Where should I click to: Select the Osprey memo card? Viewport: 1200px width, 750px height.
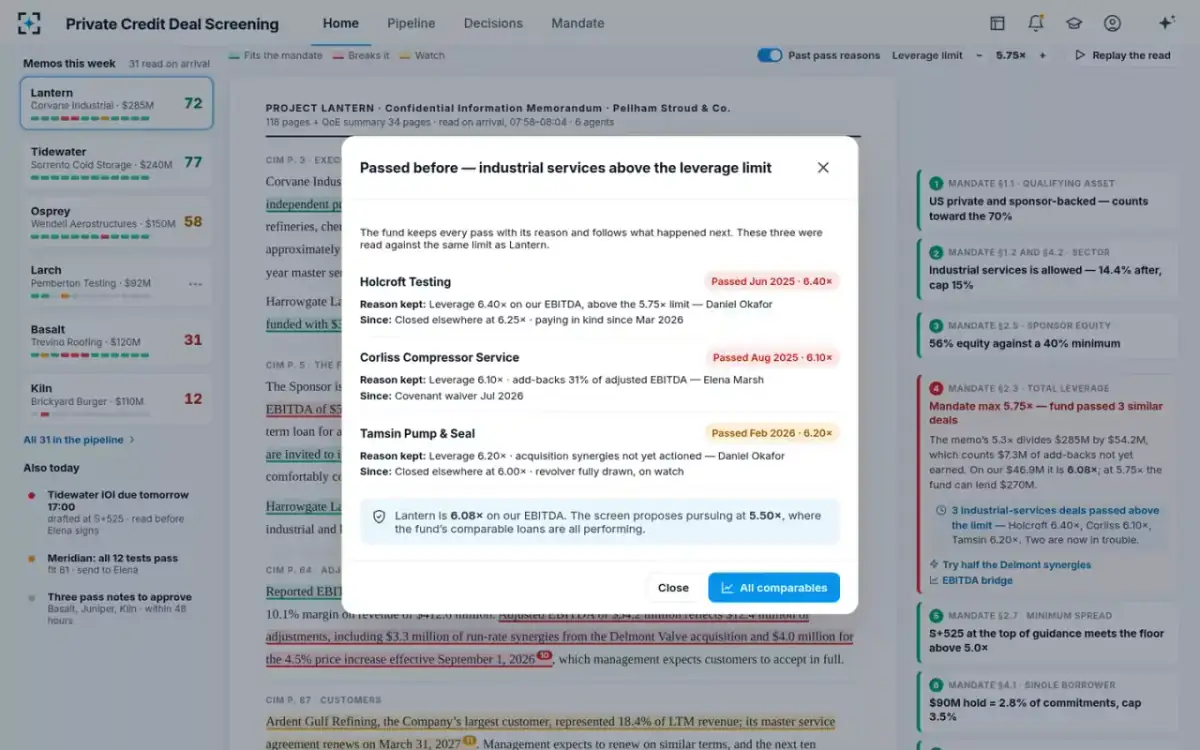point(116,222)
